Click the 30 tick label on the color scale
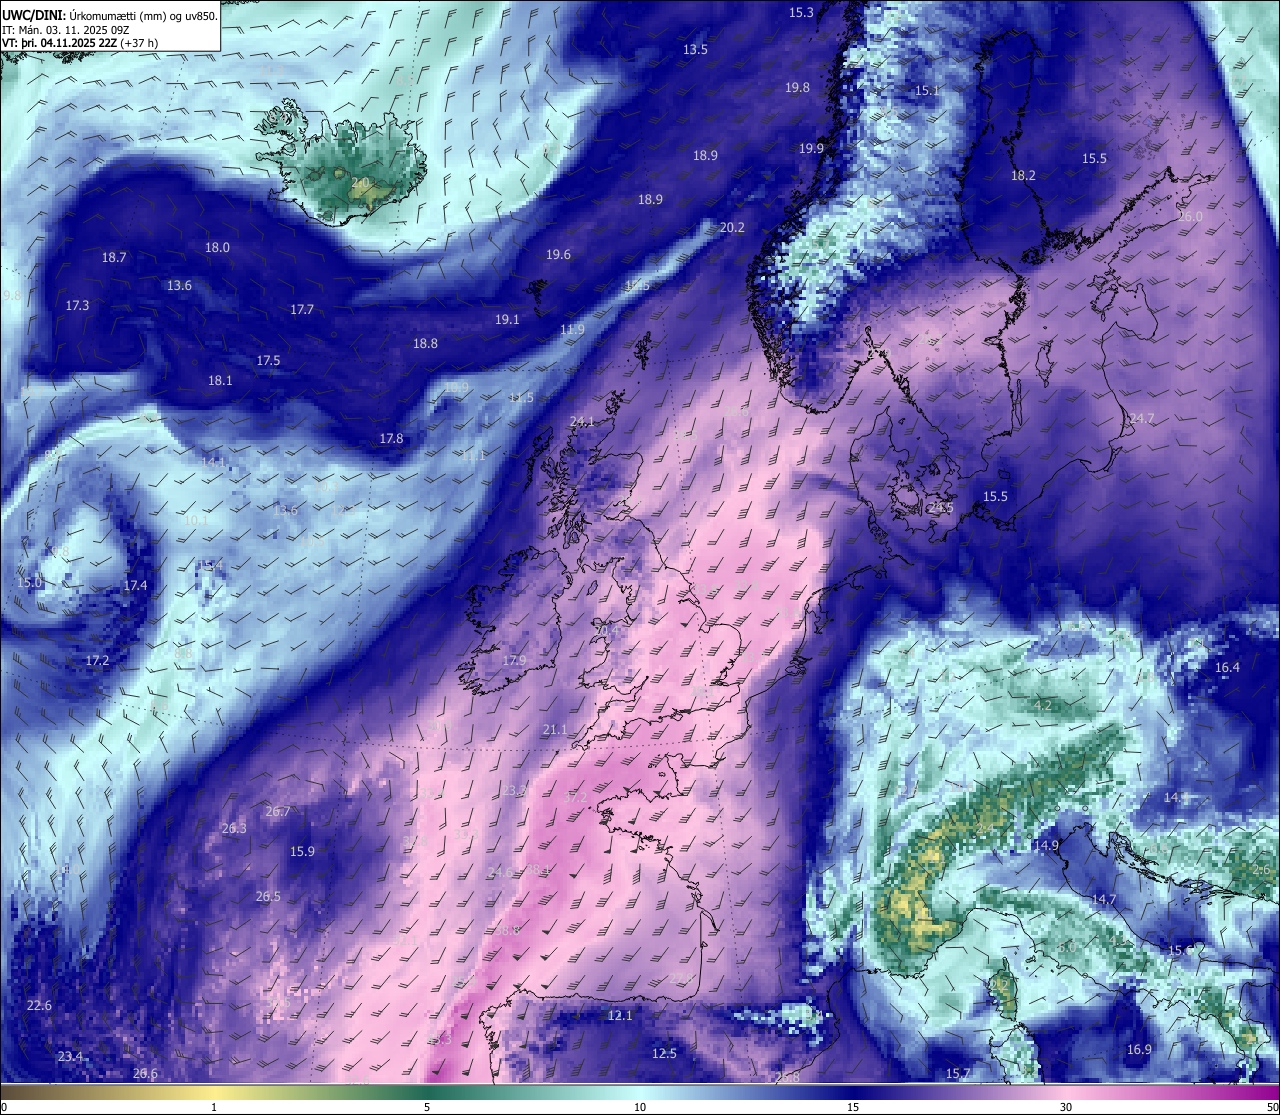 1066,1107
